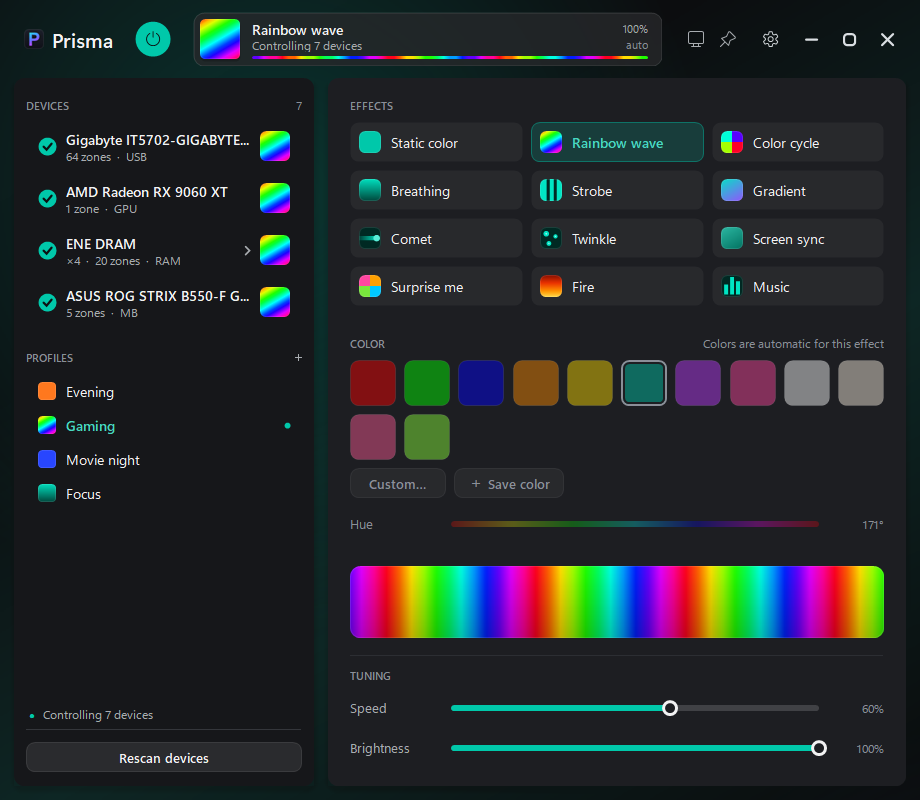
Task: Uncheck the ASUS ROG STRIX B550-F checkbox
Action: (x=47, y=303)
